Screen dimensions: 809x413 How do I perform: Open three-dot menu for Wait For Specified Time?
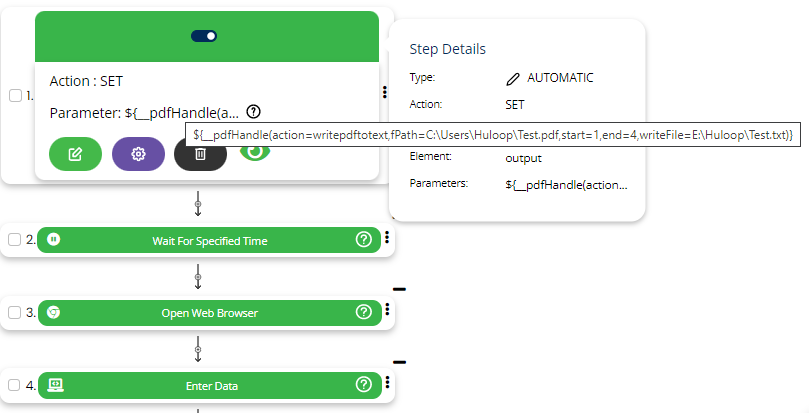click(386, 238)
